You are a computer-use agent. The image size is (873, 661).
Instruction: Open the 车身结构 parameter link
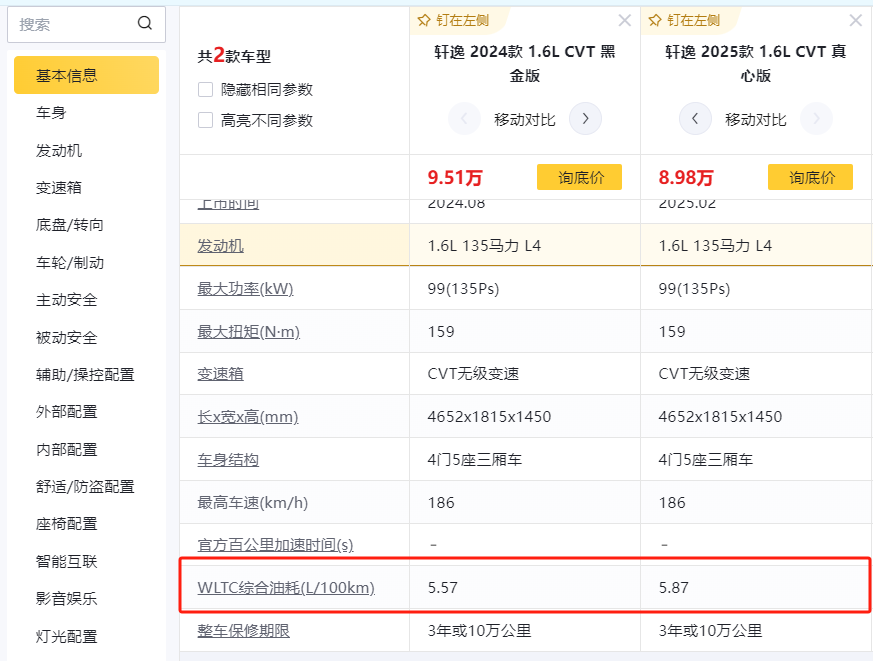pyautogui.click(x=228, y=460)
